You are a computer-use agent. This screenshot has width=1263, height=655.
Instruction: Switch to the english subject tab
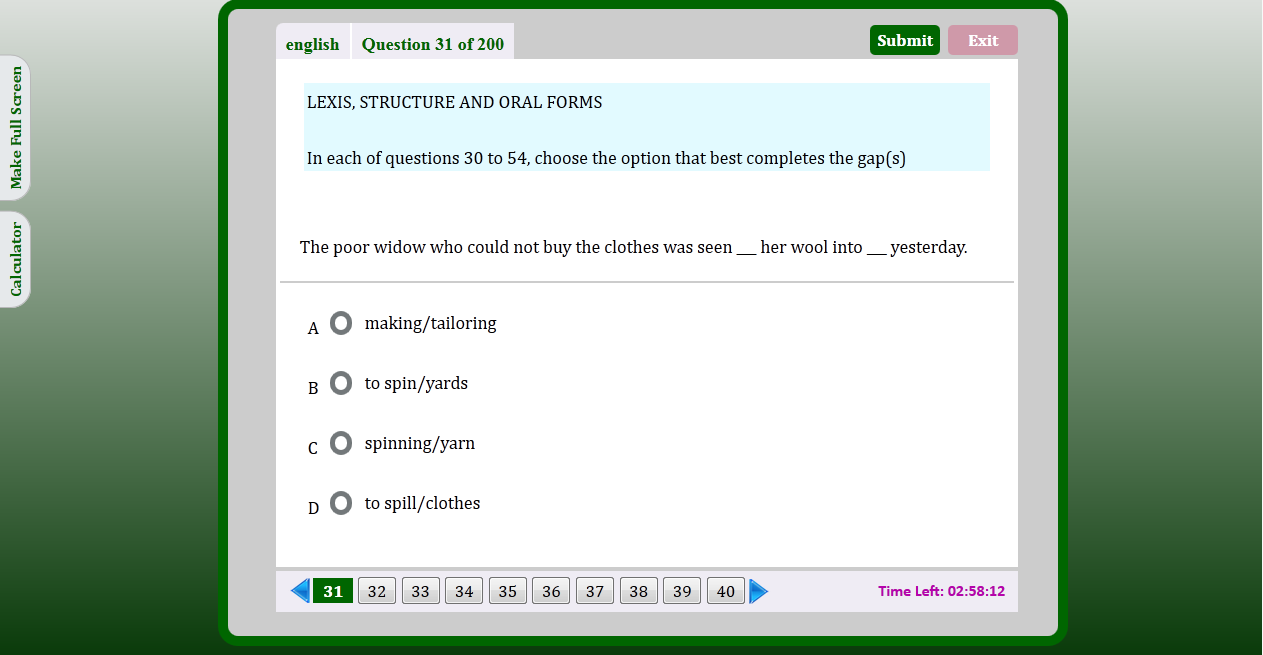[x=312, y=44]
